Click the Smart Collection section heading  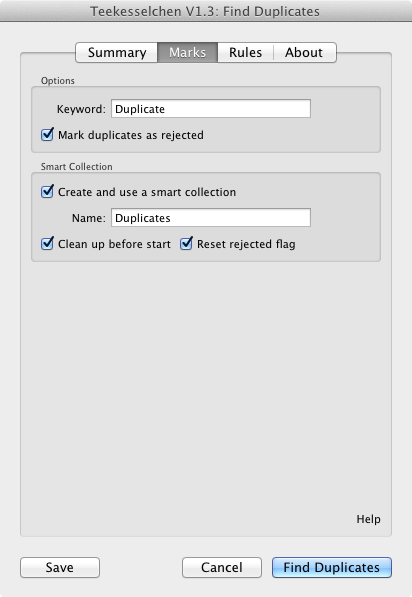[x=77, y=167]
